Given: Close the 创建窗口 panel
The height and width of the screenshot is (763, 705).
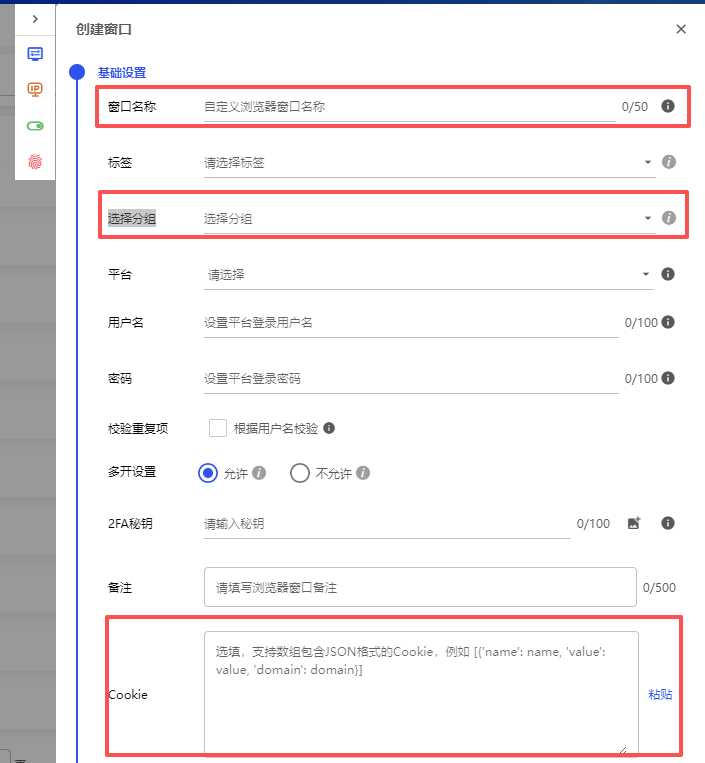Looking at the screenshot, I should tap(681, 29).
